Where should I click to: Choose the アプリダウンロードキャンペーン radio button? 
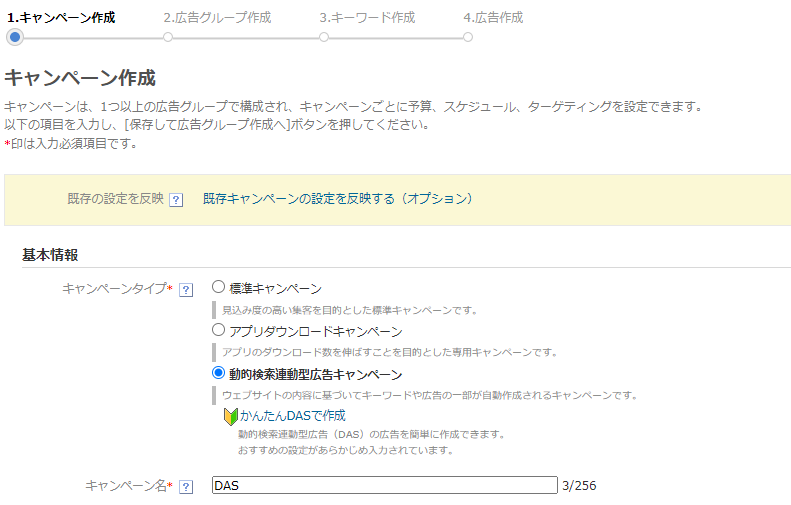click(x=218, y=329)
